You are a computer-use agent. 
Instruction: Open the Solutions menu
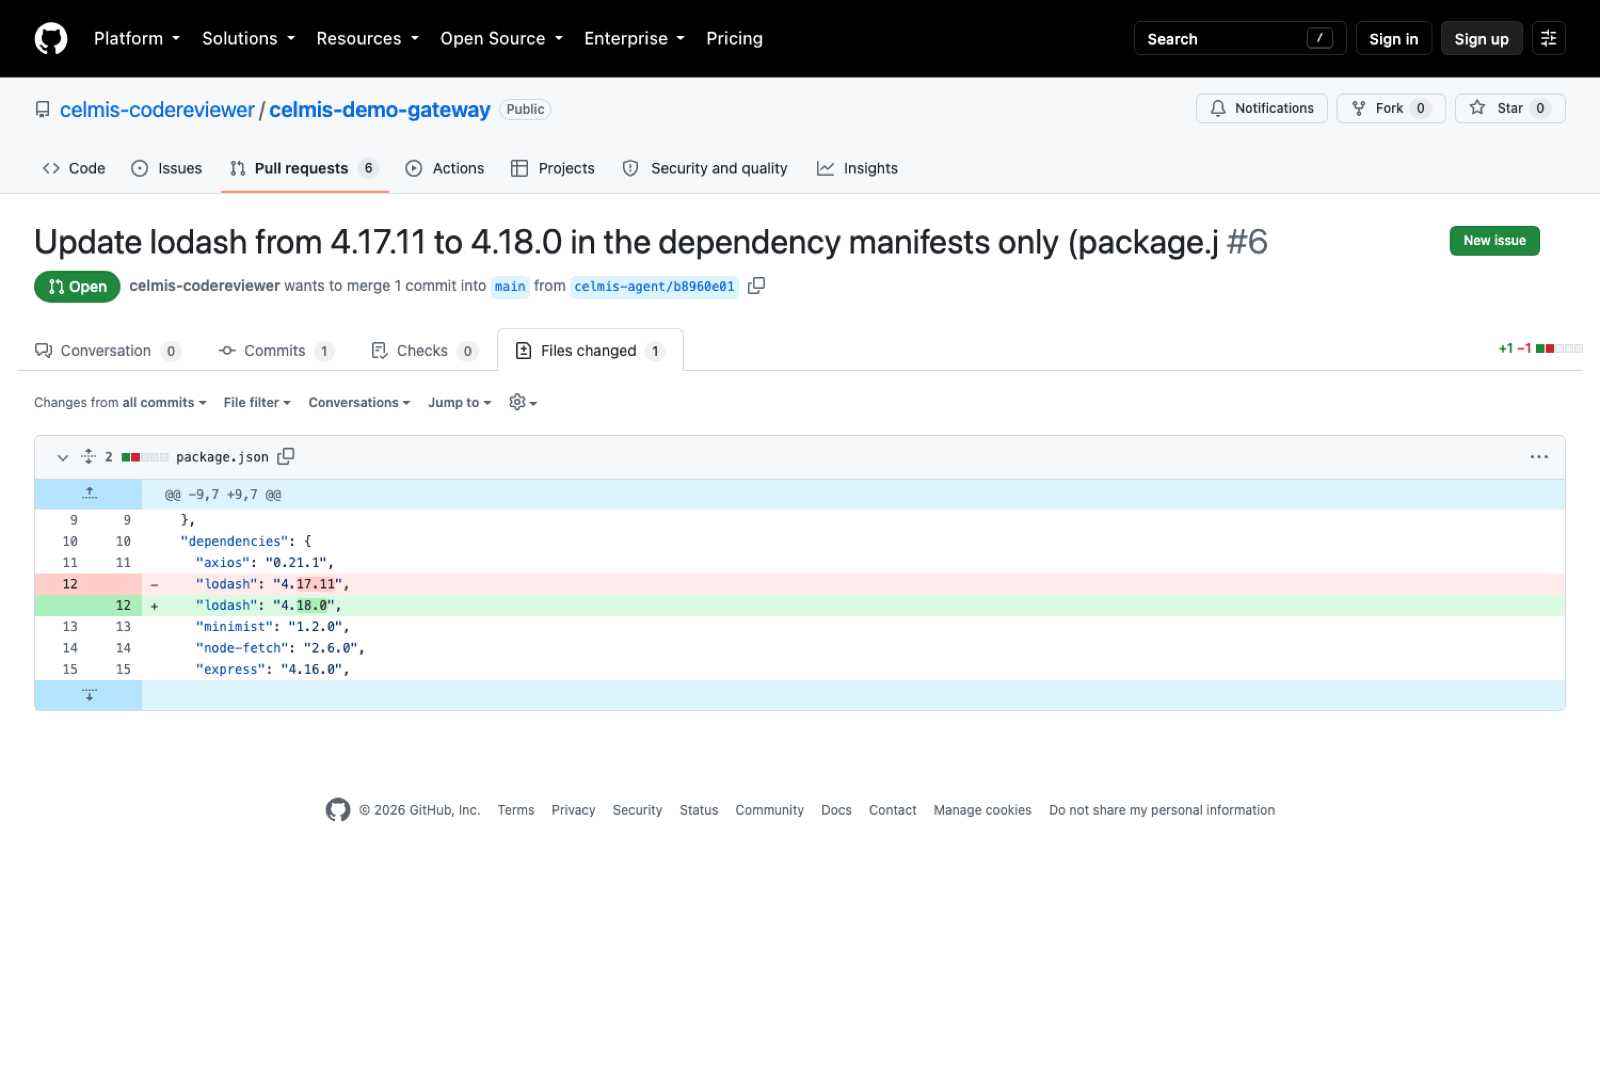click(249, 39)
